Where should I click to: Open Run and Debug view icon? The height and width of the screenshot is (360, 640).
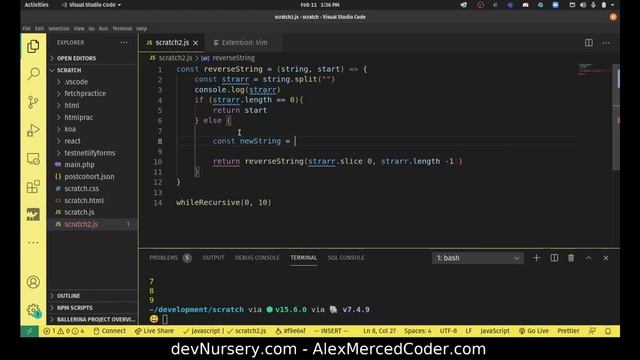point(33,130)
